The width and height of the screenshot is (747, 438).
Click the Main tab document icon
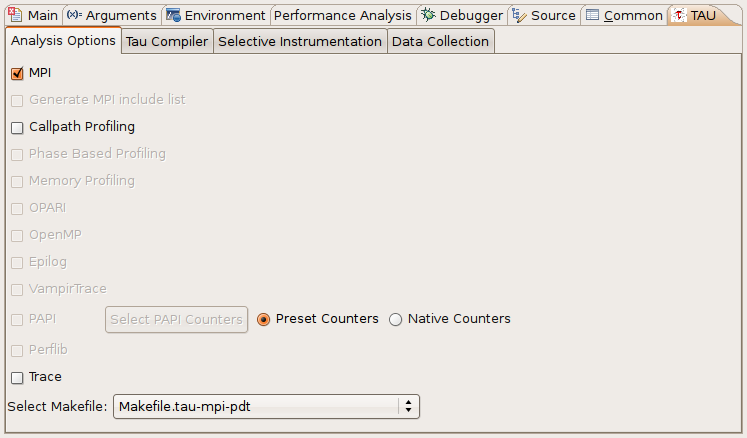click(x=15, y=15)
